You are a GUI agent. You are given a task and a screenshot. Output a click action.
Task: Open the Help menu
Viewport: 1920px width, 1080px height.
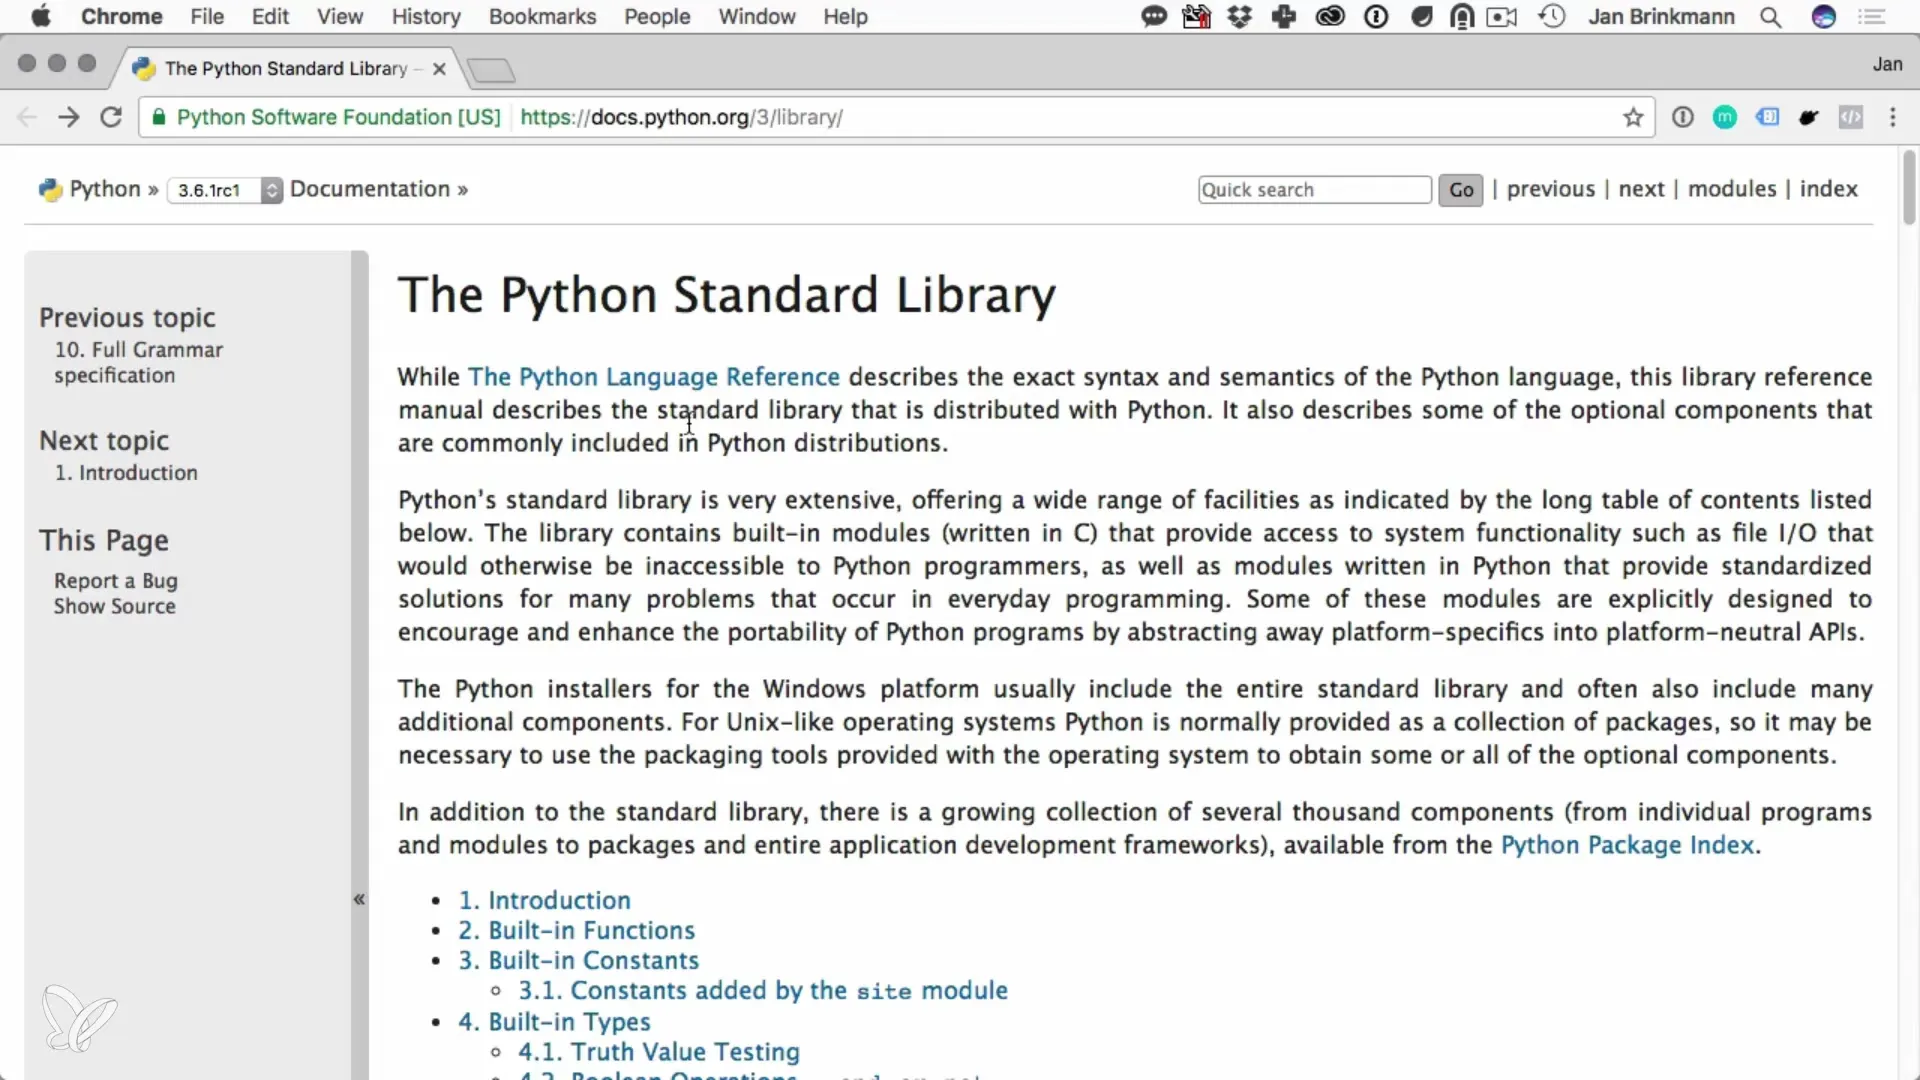845,17
